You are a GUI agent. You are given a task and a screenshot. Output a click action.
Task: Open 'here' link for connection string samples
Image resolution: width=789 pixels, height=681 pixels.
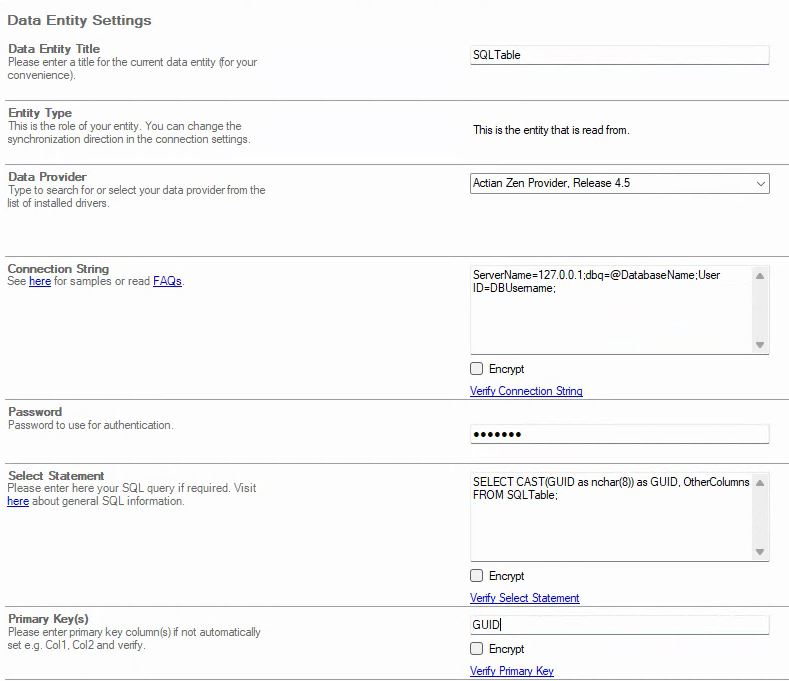click(40, 281)
